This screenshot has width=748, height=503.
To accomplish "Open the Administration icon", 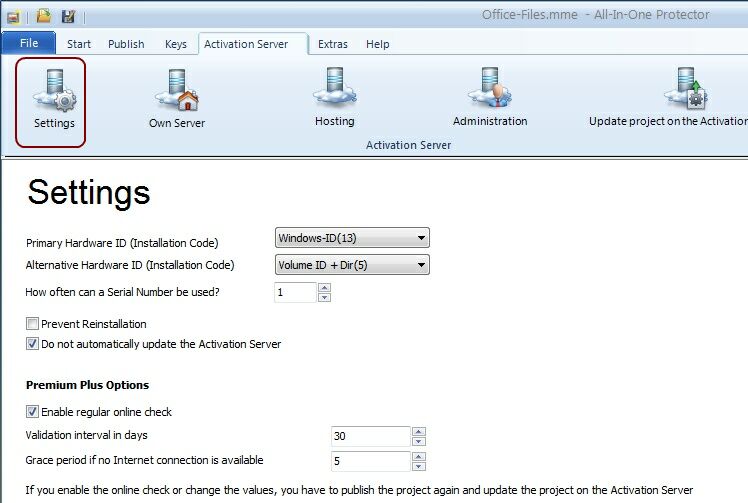I will [489, 101].
